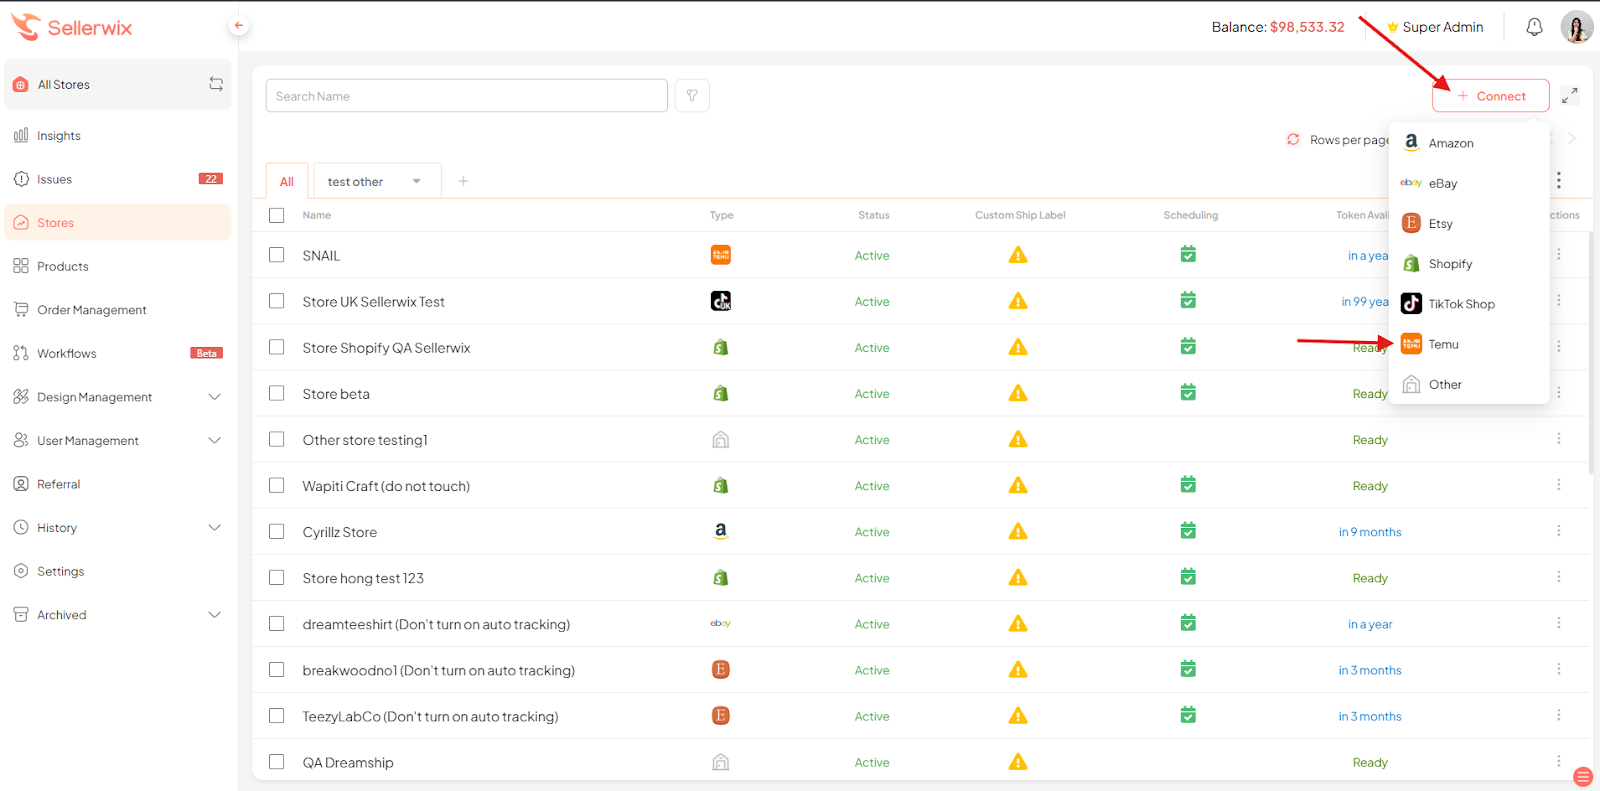Check the SNAIL store checkbox
Image resolution: width=1600 pixels, height=791 pixels.
277,255
